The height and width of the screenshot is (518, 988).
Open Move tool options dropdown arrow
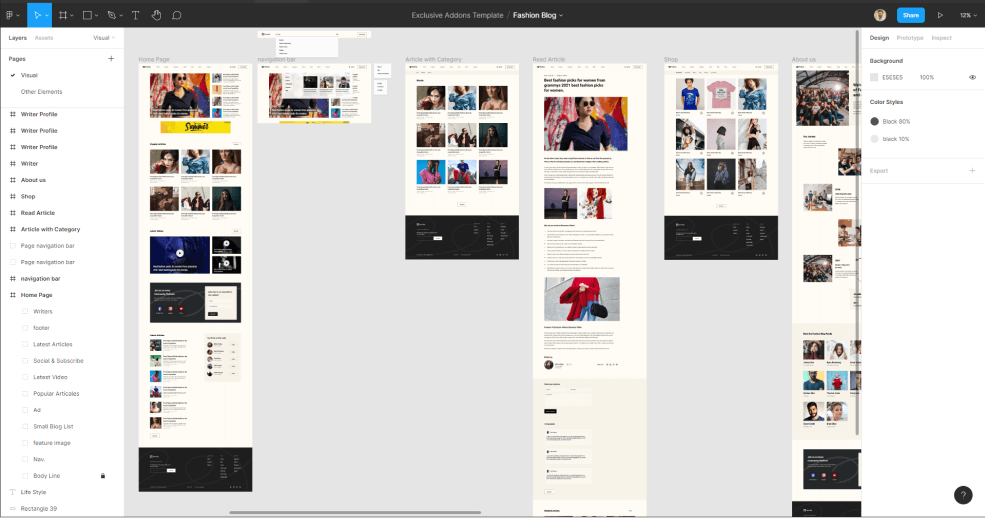coord(47,16)
